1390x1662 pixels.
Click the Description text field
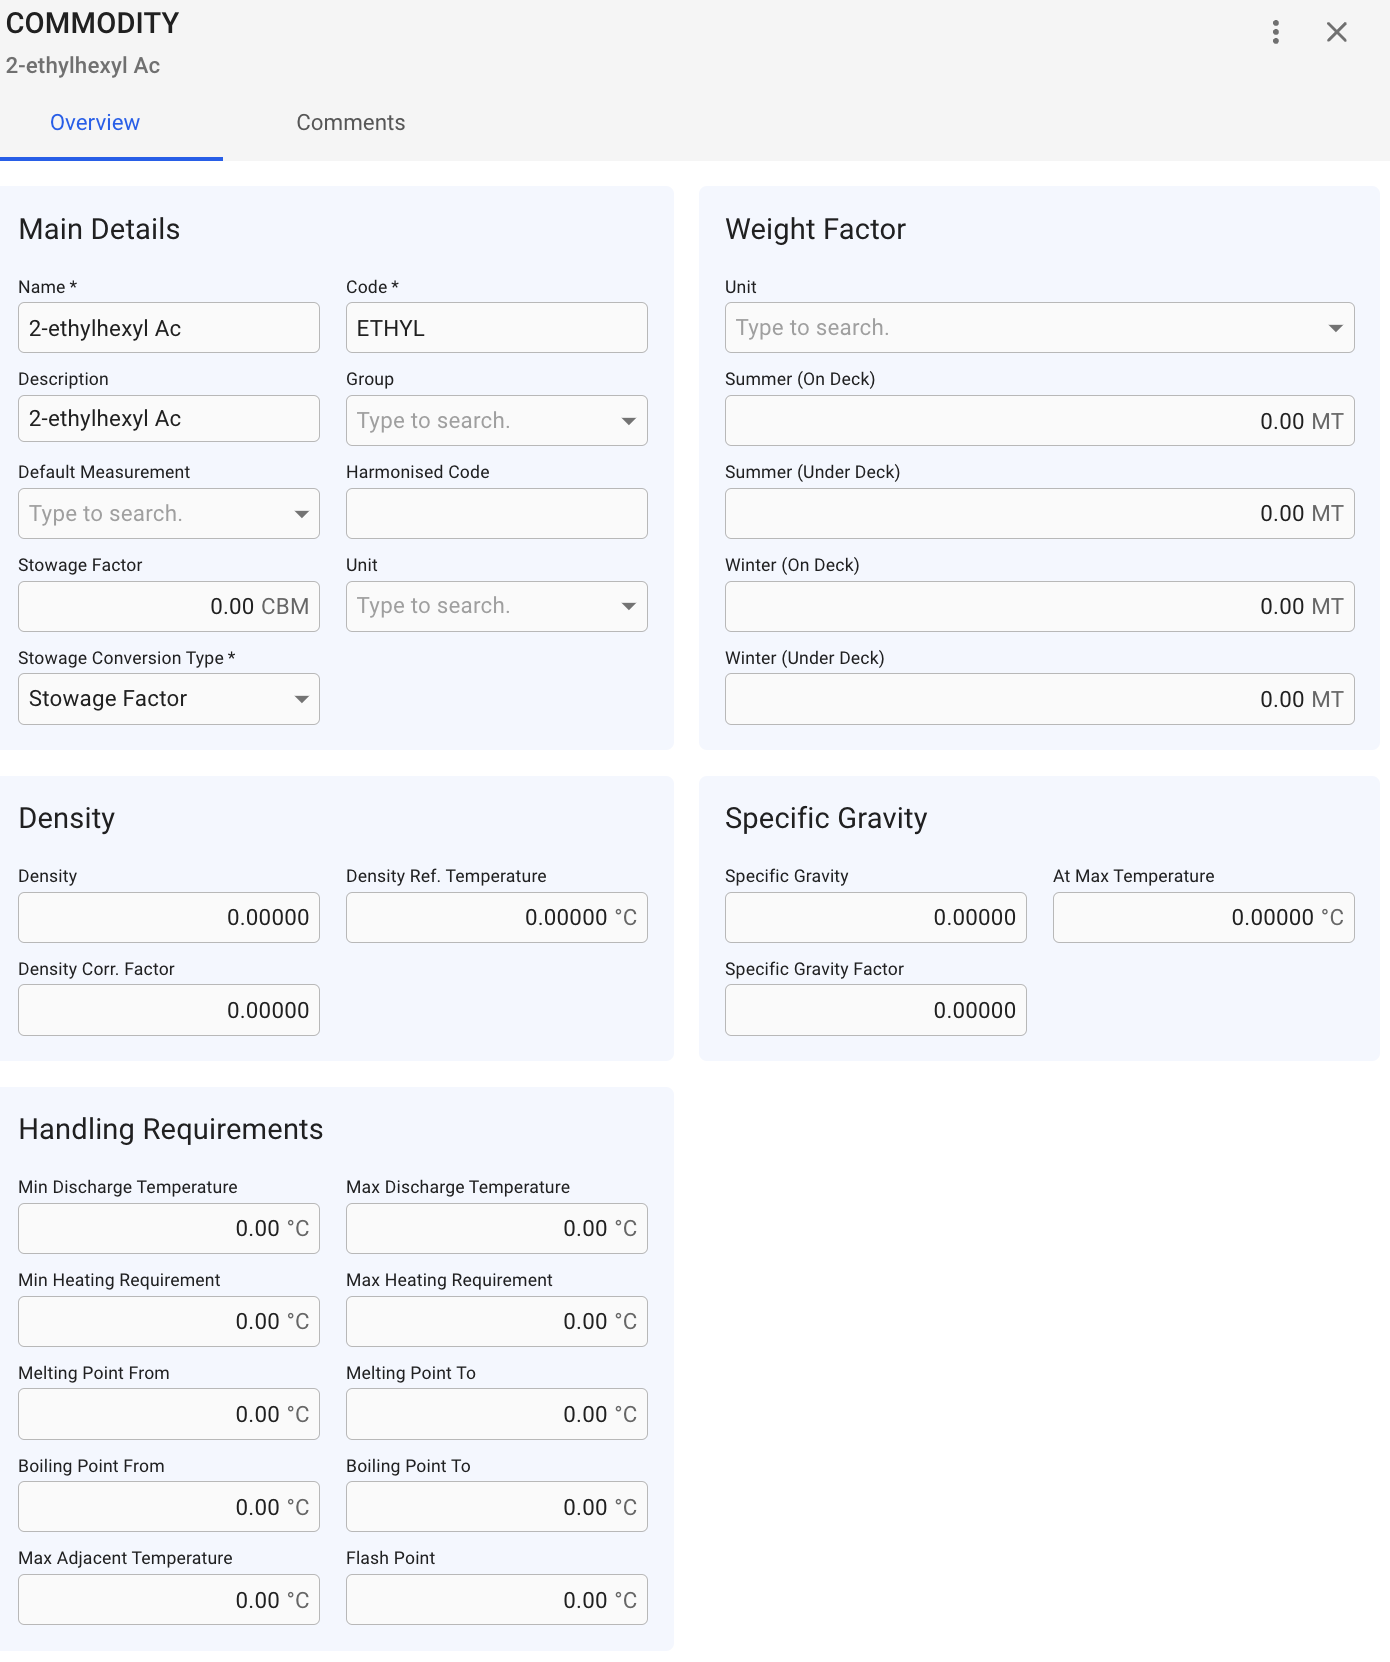(x=168, y=419)
